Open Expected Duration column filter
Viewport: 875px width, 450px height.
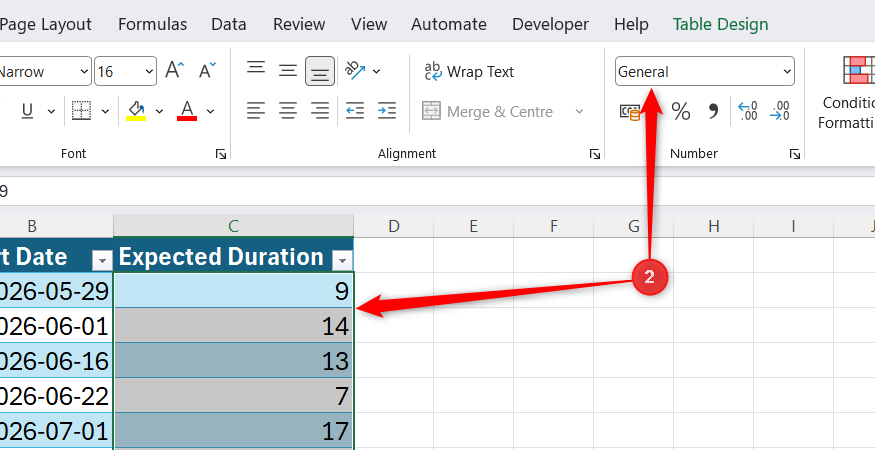[342, 260]
